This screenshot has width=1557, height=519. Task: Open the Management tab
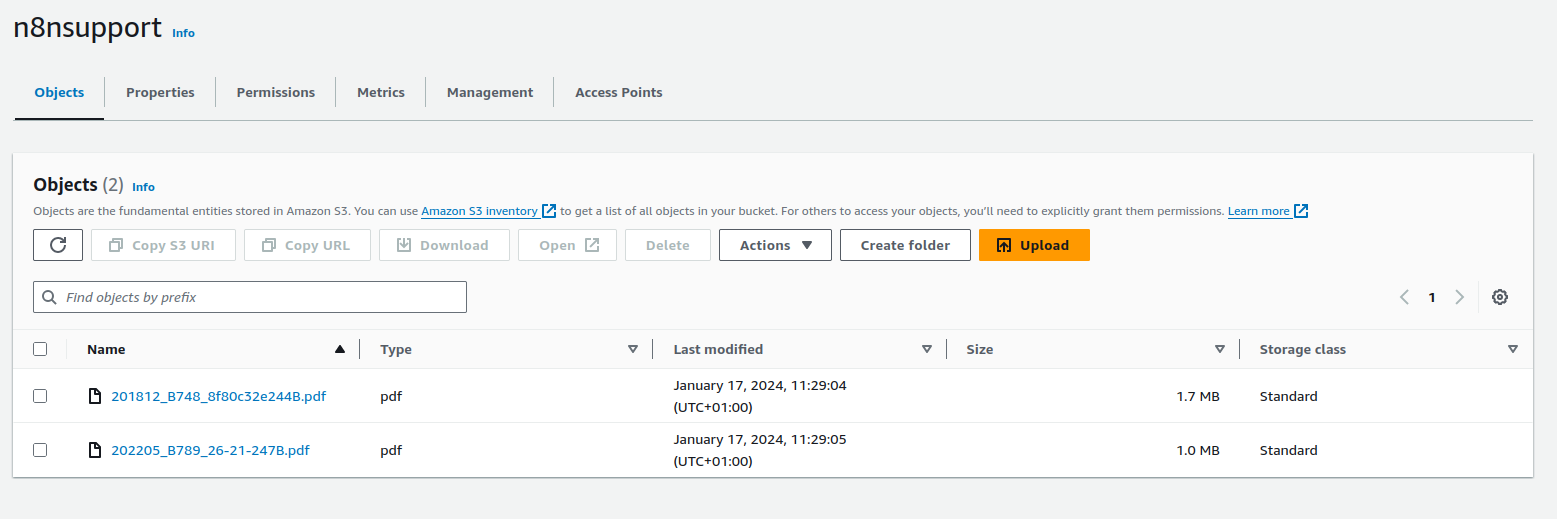click(x=489, y=92)
